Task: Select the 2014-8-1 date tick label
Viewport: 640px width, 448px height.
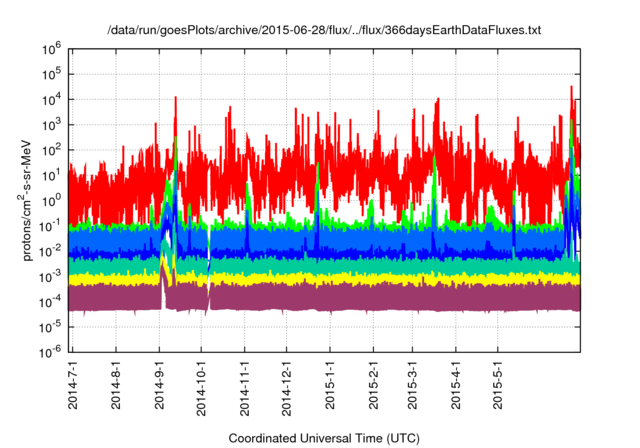Action: click(x=116, y=385)
